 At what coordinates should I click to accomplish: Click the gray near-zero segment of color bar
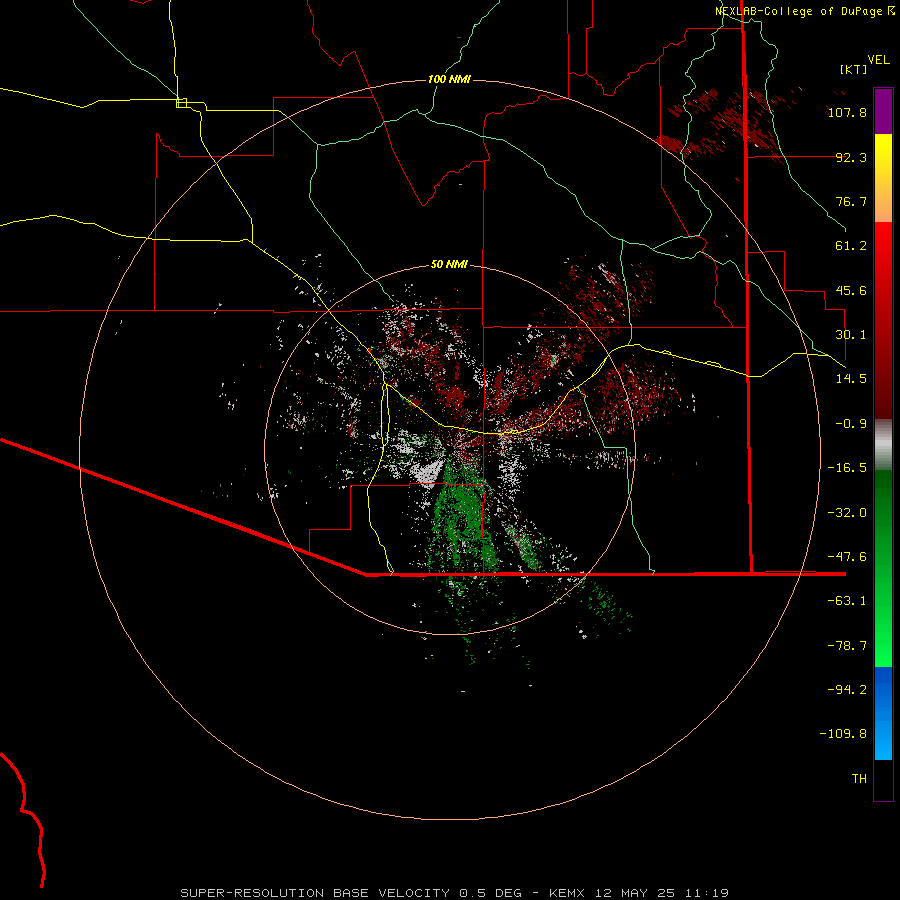(x=883, y=443)
